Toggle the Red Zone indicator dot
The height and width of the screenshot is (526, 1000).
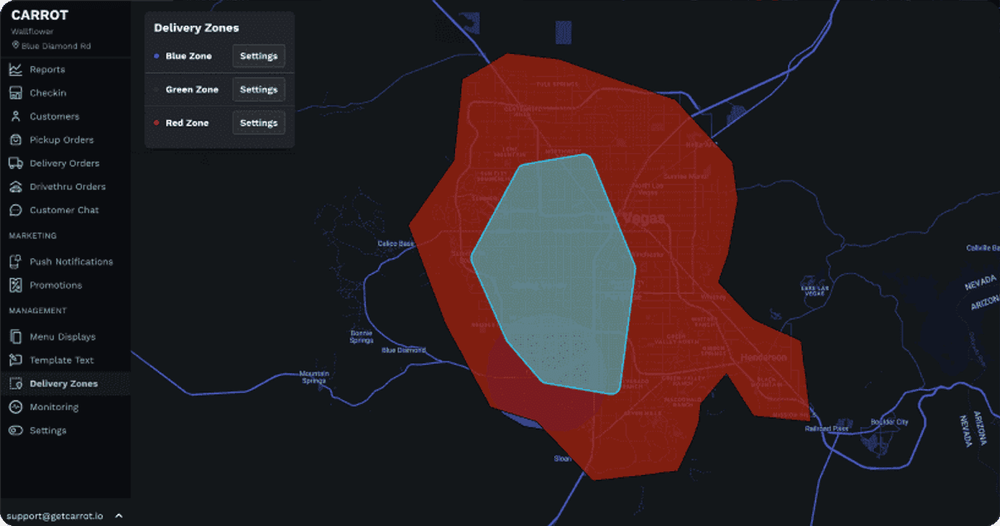[x=158, y=123]
